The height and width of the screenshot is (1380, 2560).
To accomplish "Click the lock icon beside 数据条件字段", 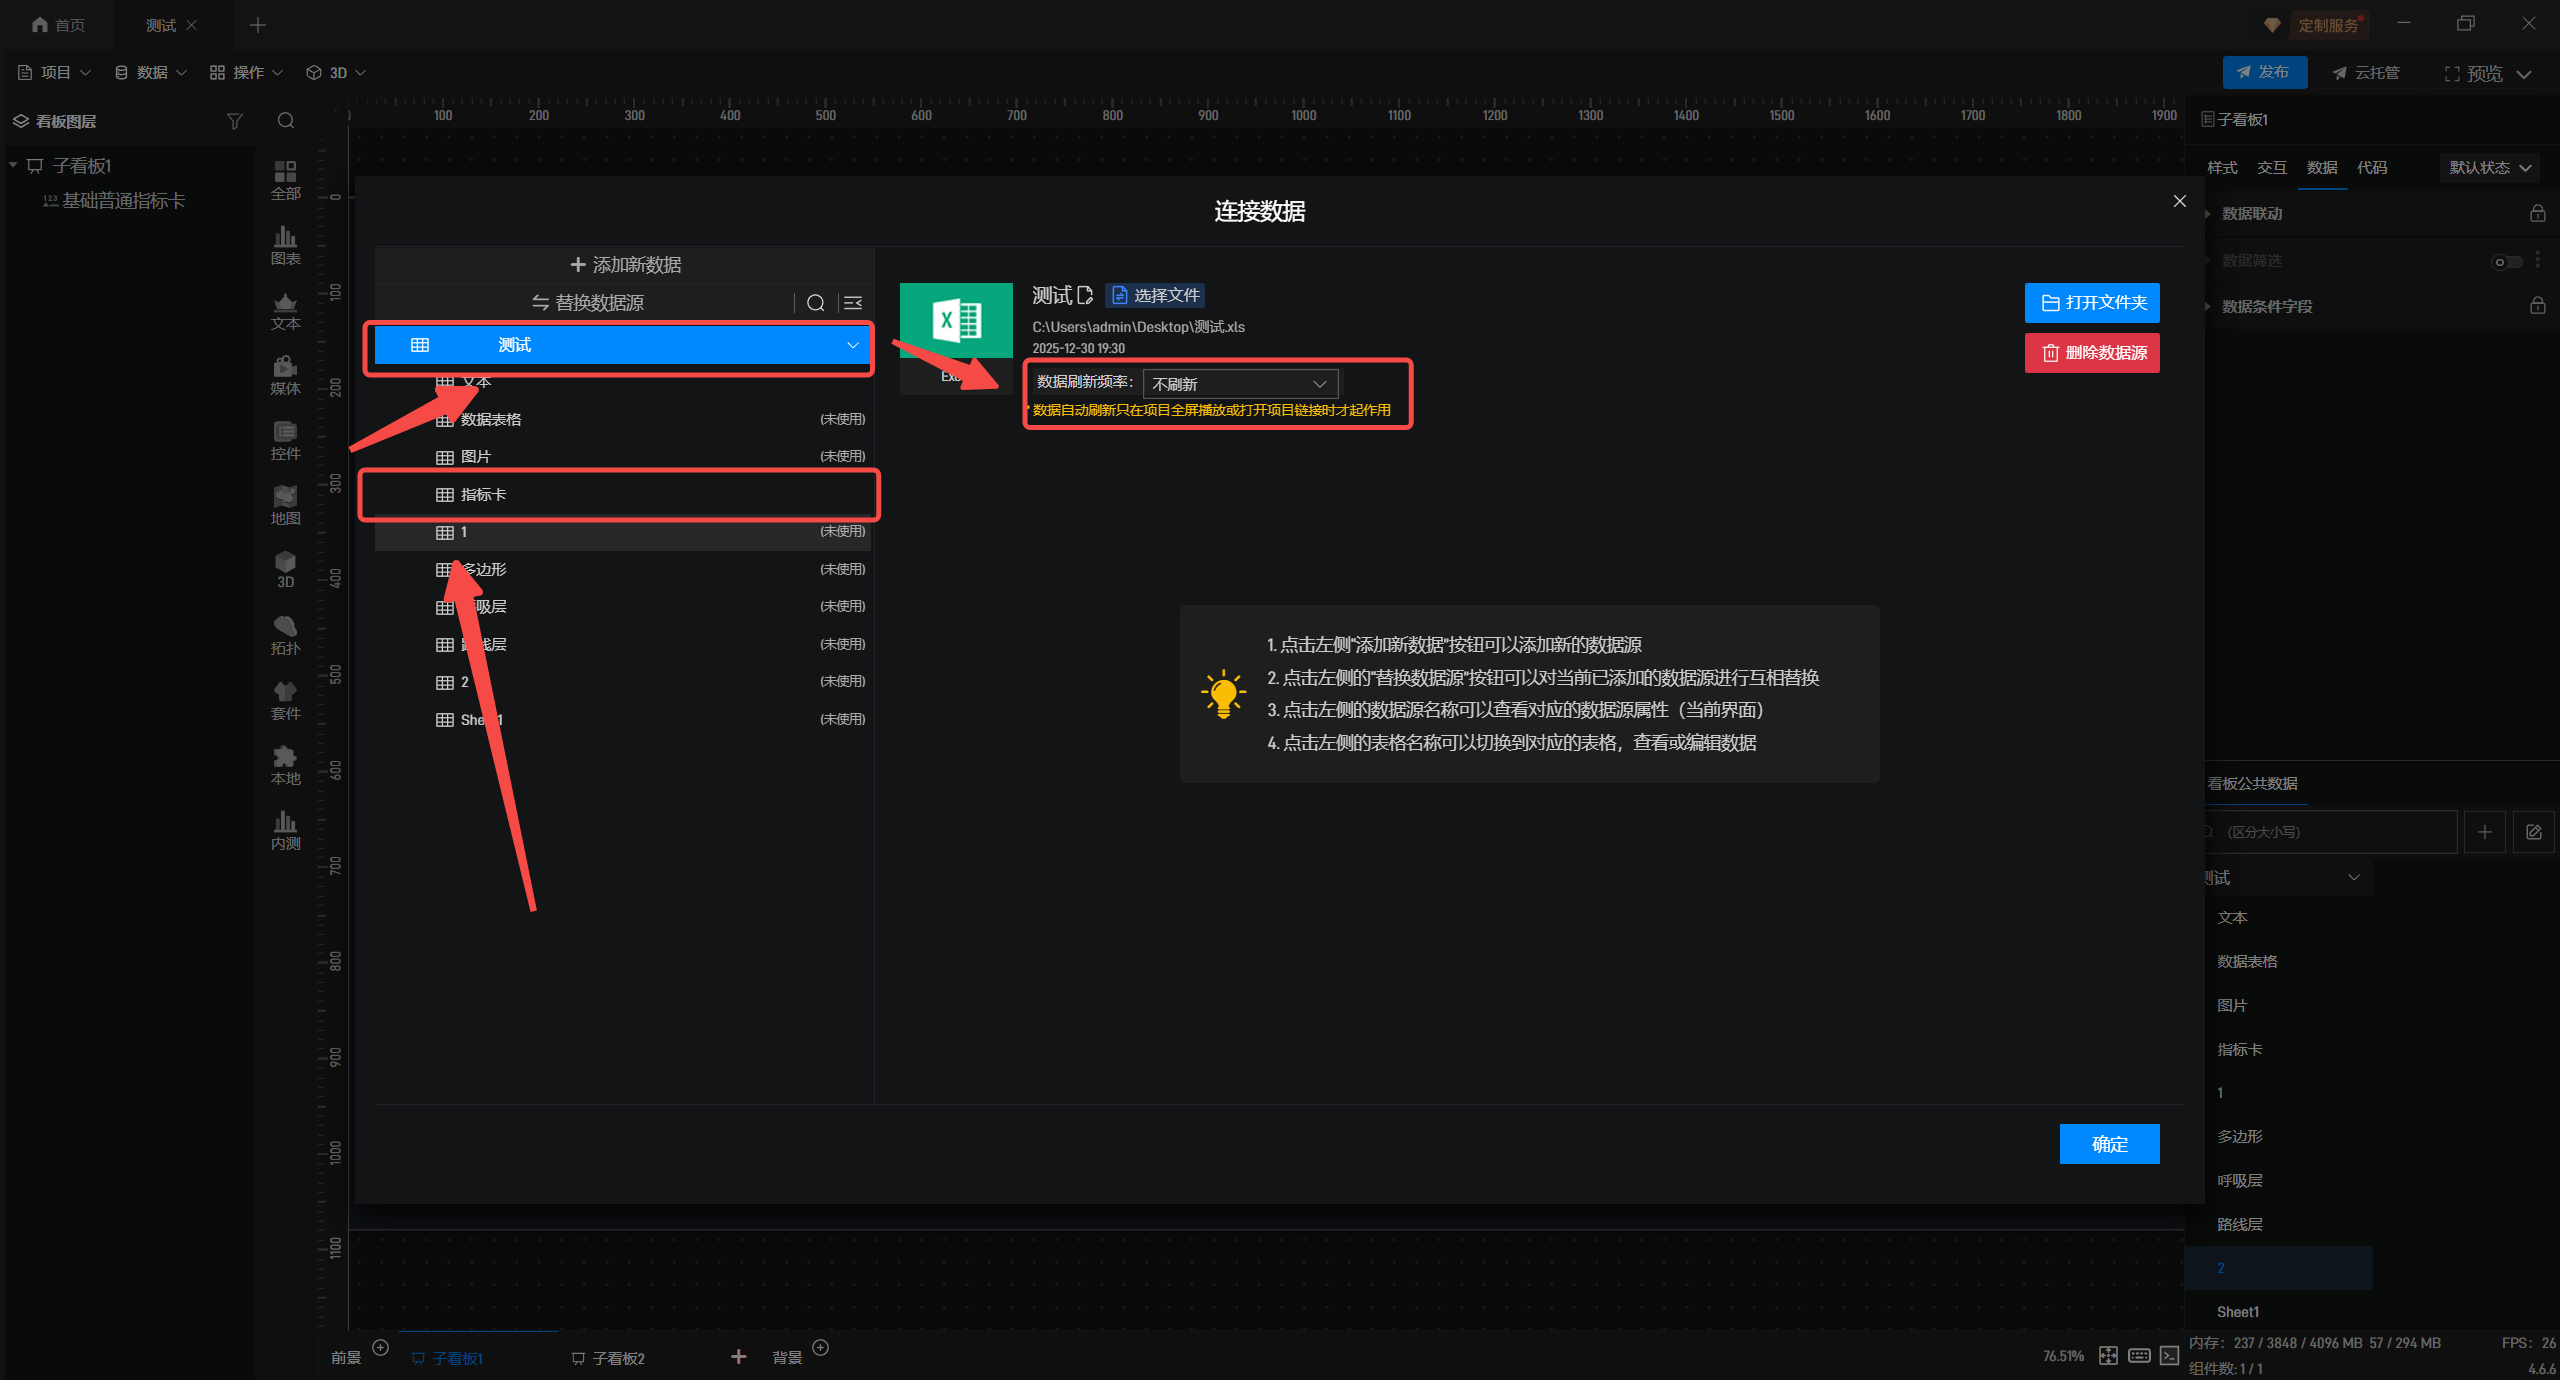I will coord(2537,306).
